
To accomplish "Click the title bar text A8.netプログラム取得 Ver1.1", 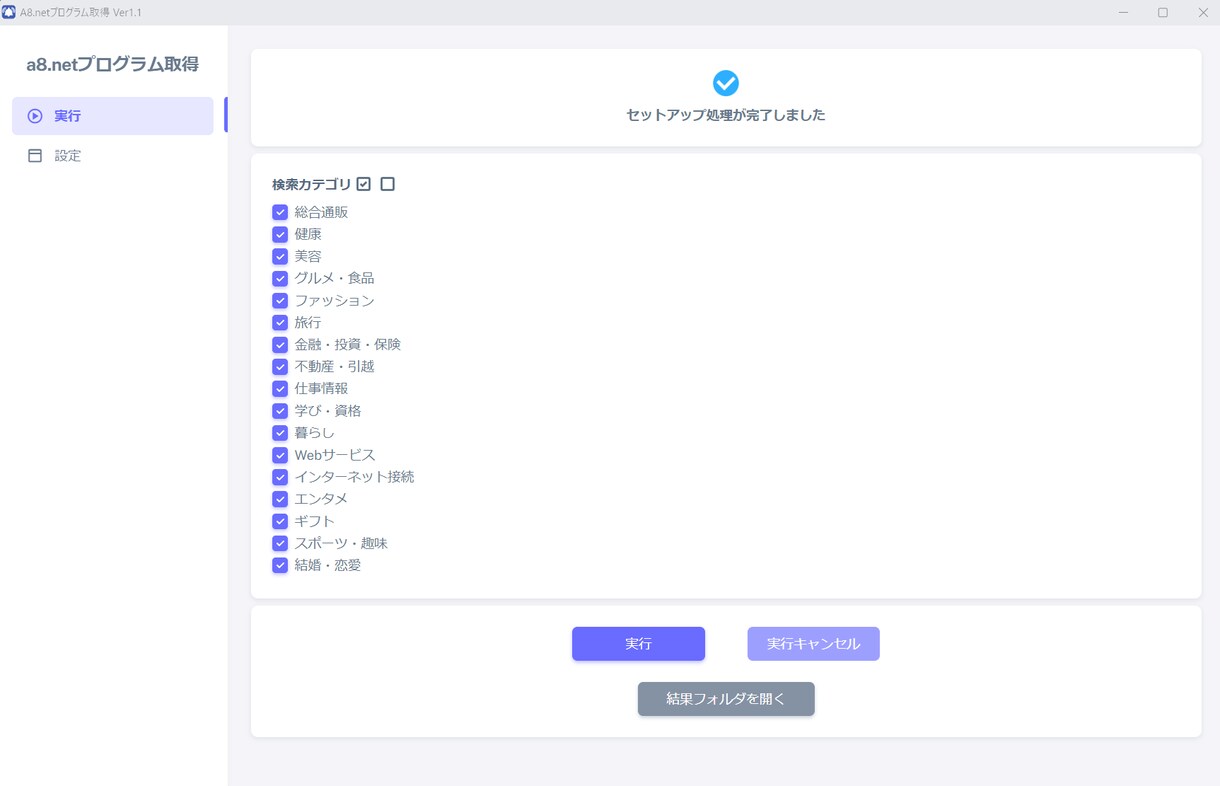I will click(x=81, y=12).
